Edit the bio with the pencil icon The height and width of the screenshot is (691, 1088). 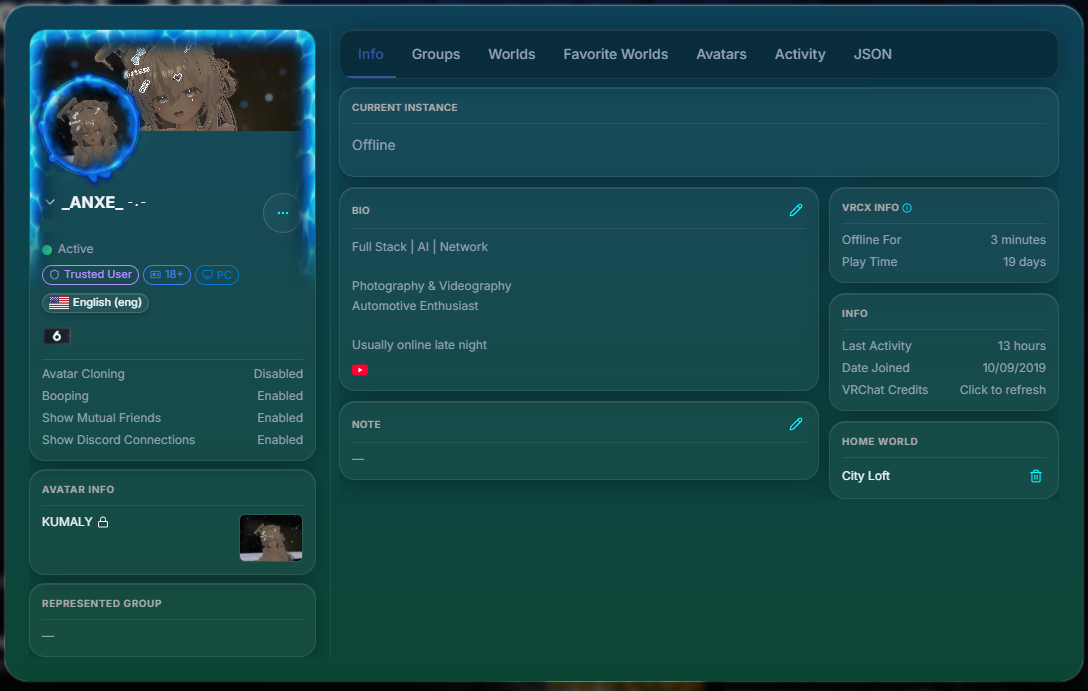pyautogui.click(x=796, y=210)
